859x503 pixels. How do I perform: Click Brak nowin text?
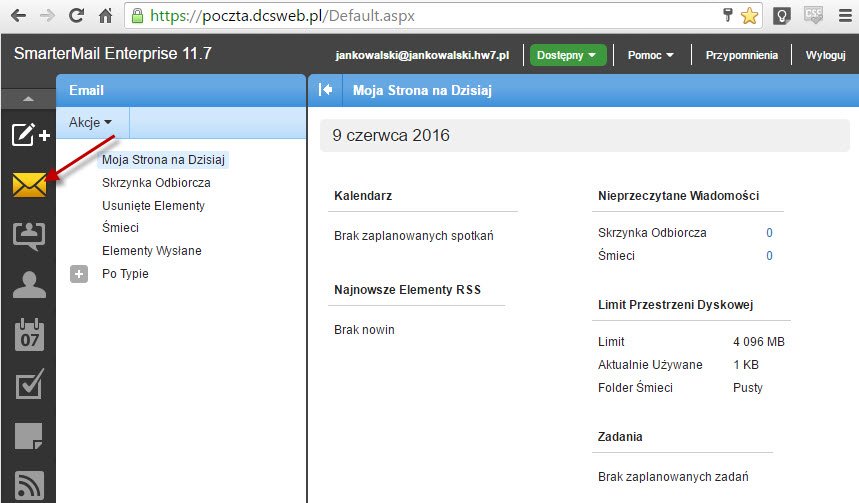(364, 330)
